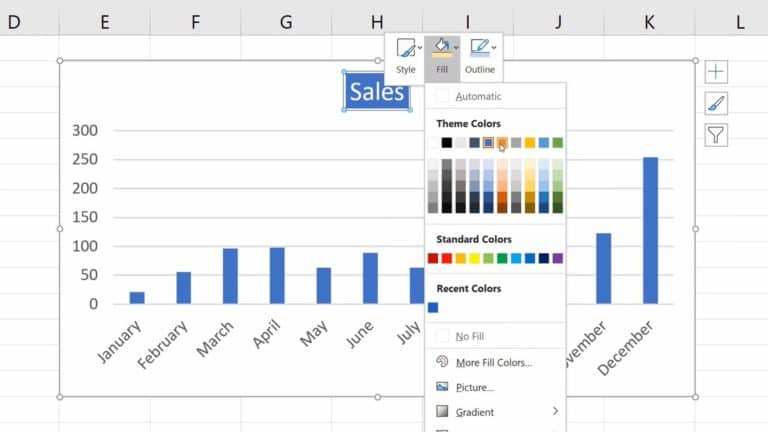Pick yellow standard color
Screen dimensions: 768x432
(475, 258)
